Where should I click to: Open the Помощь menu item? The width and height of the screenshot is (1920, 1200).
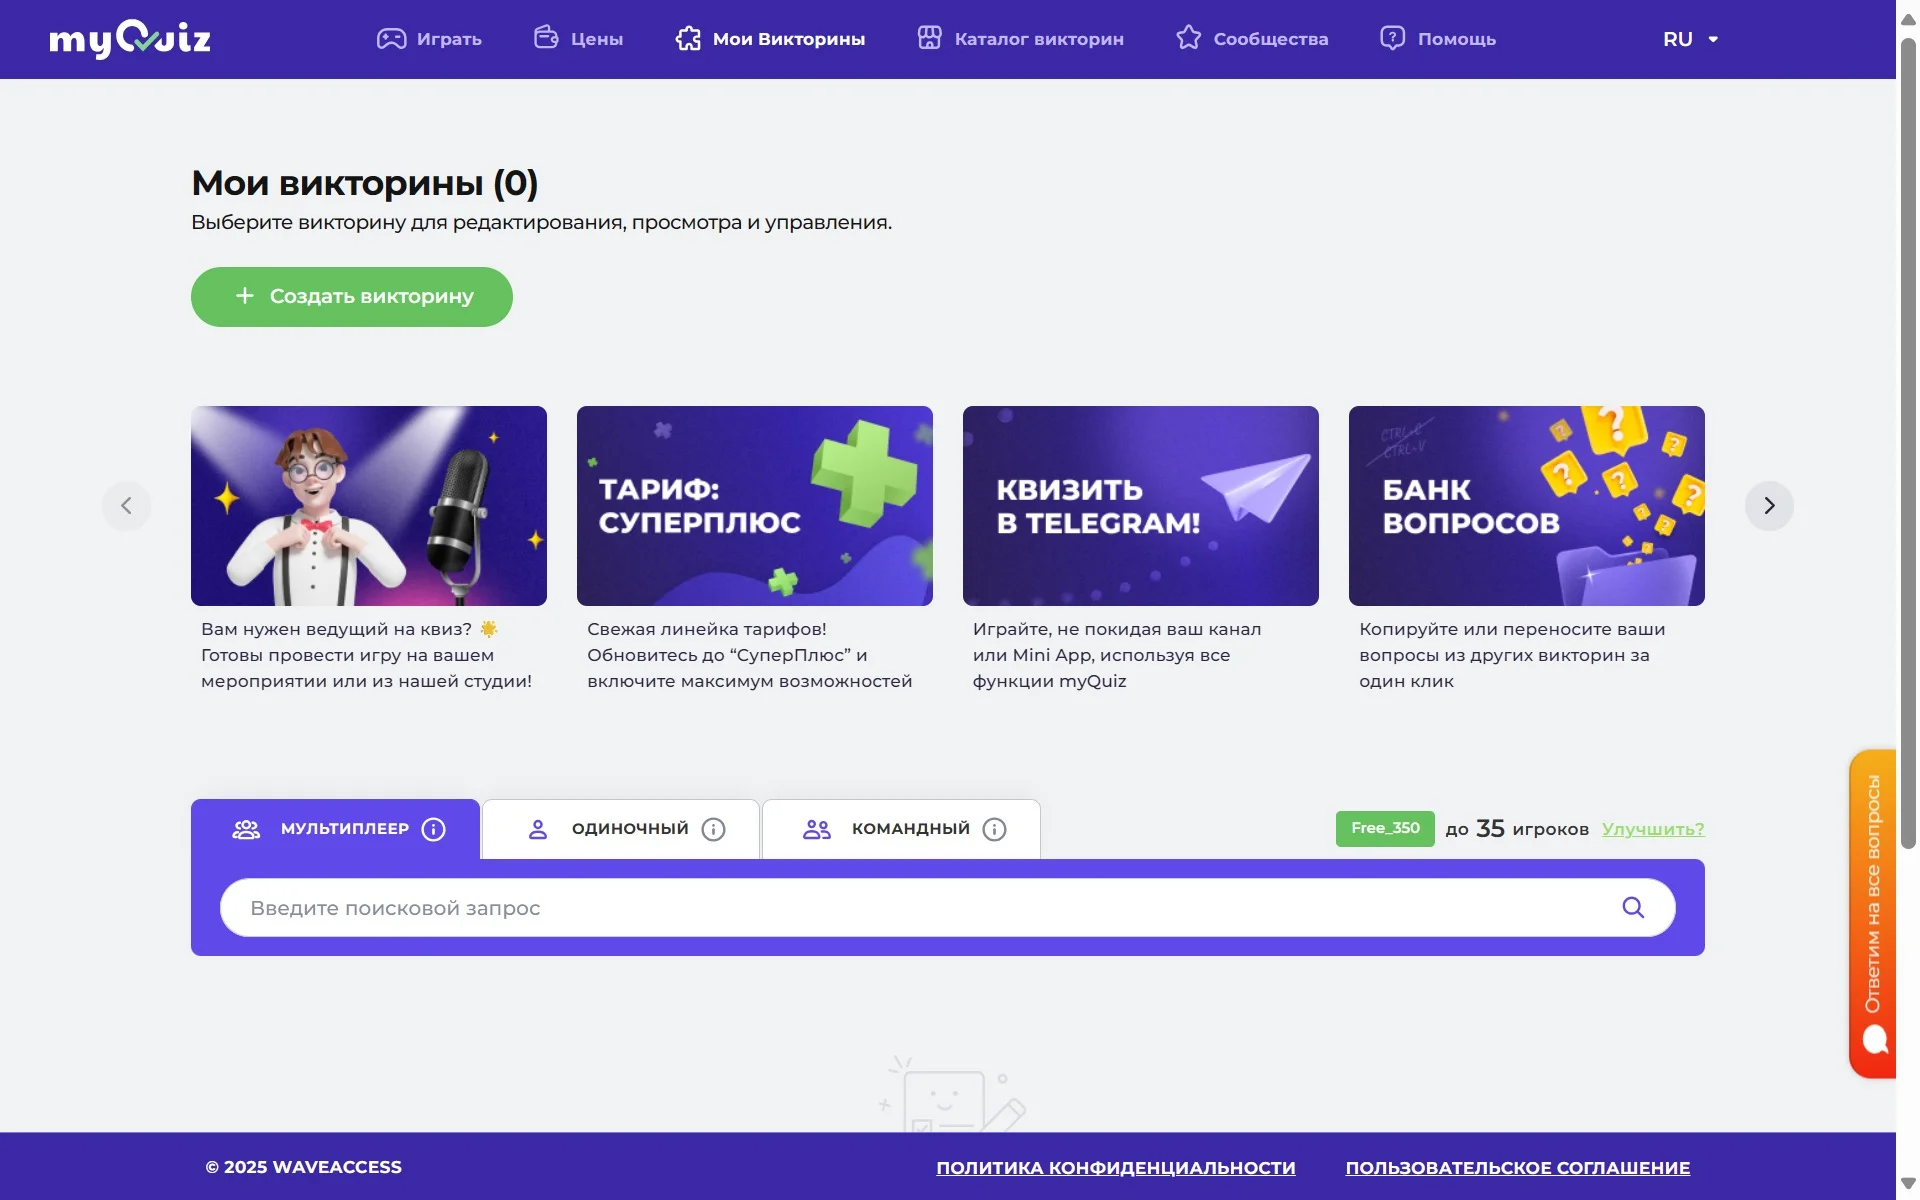[1438, 39]
